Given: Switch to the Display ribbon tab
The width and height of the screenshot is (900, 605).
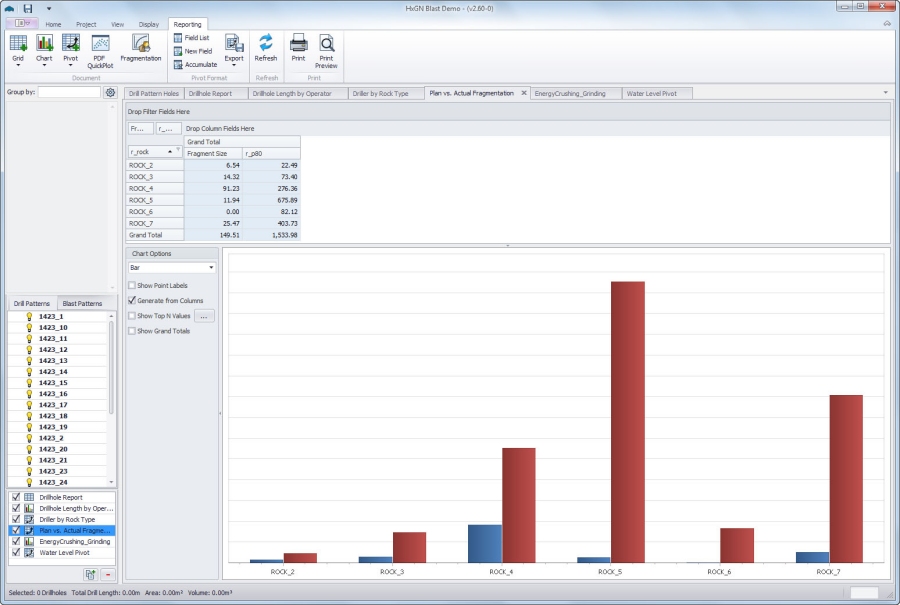Looking at the screenshot, I should point(148,24).
